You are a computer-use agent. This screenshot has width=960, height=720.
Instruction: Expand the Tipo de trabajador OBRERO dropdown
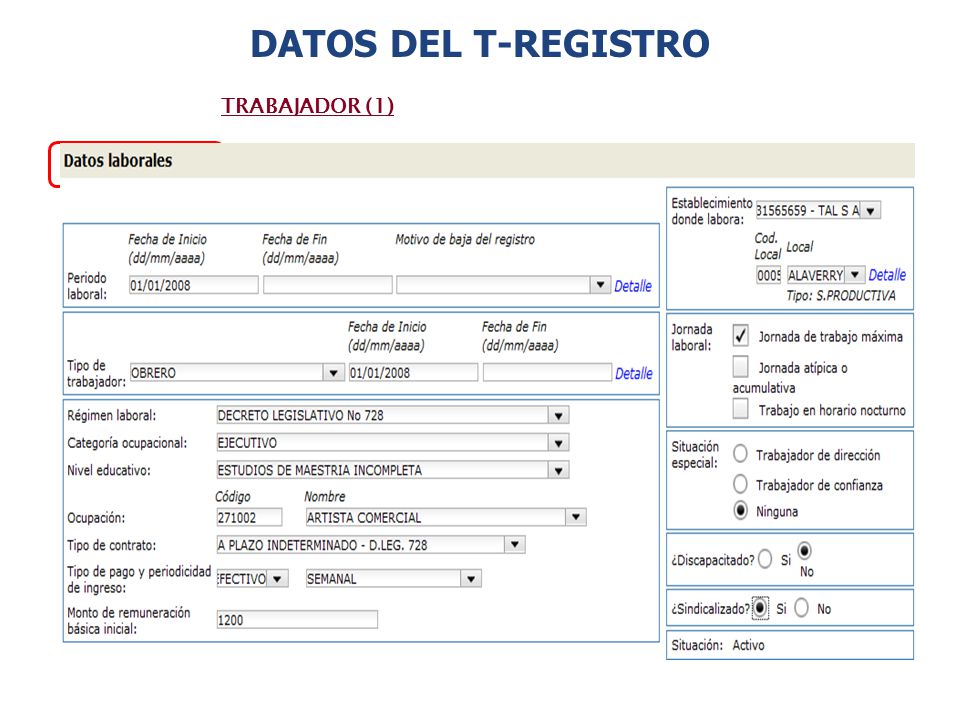coord(333,372)
